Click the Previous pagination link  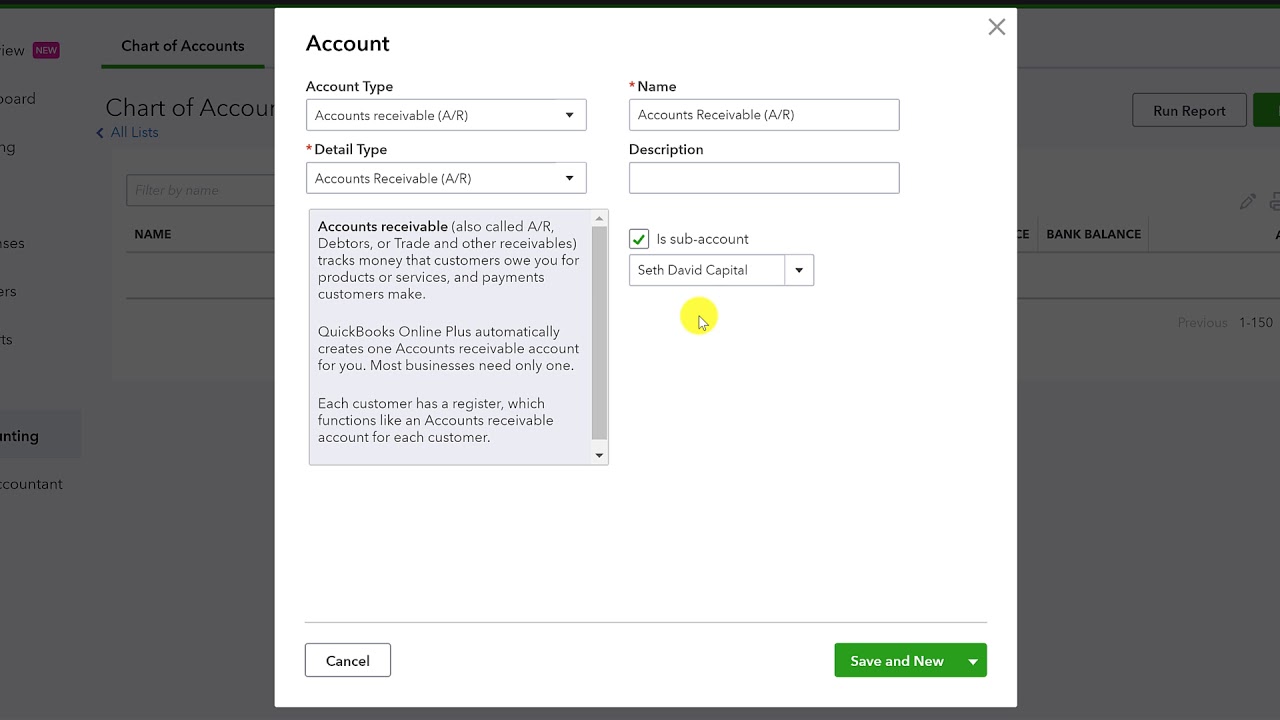[x=1202, y=323]
